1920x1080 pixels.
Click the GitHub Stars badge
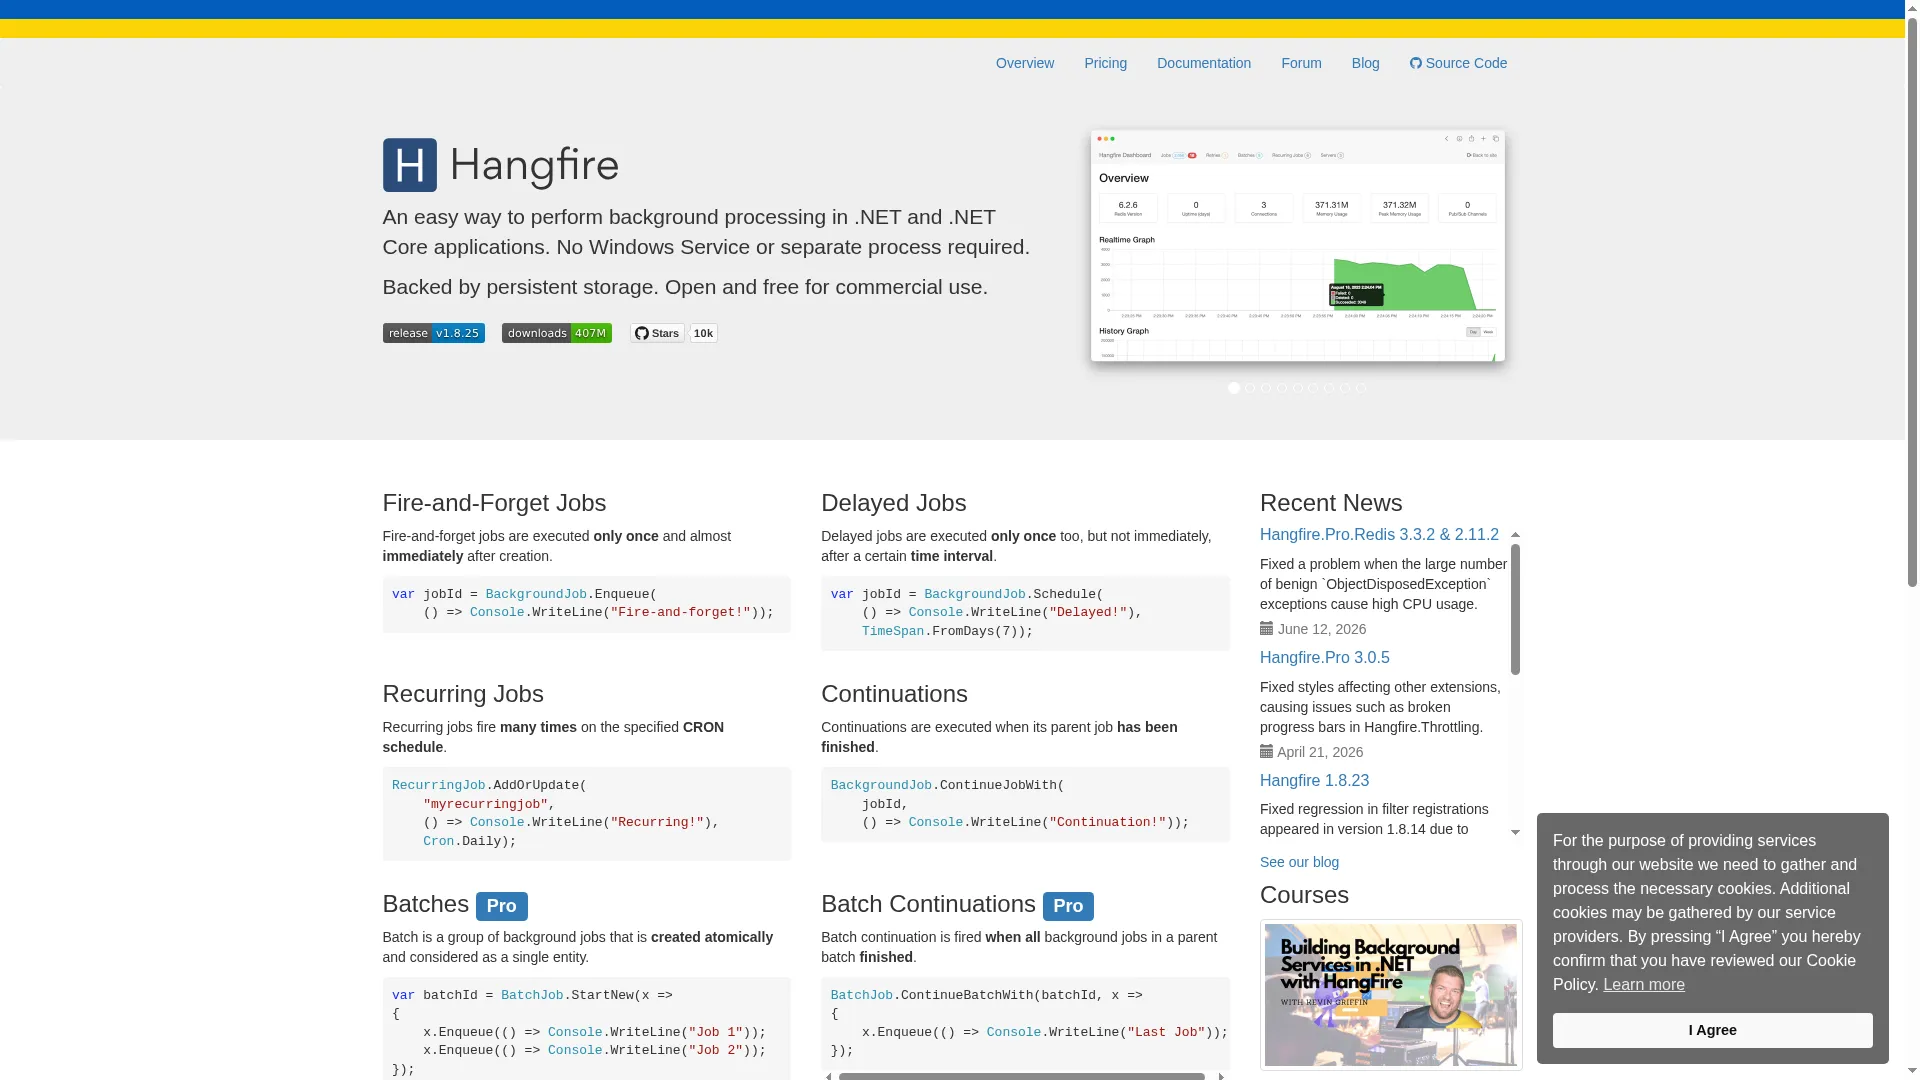pos(657,333)
